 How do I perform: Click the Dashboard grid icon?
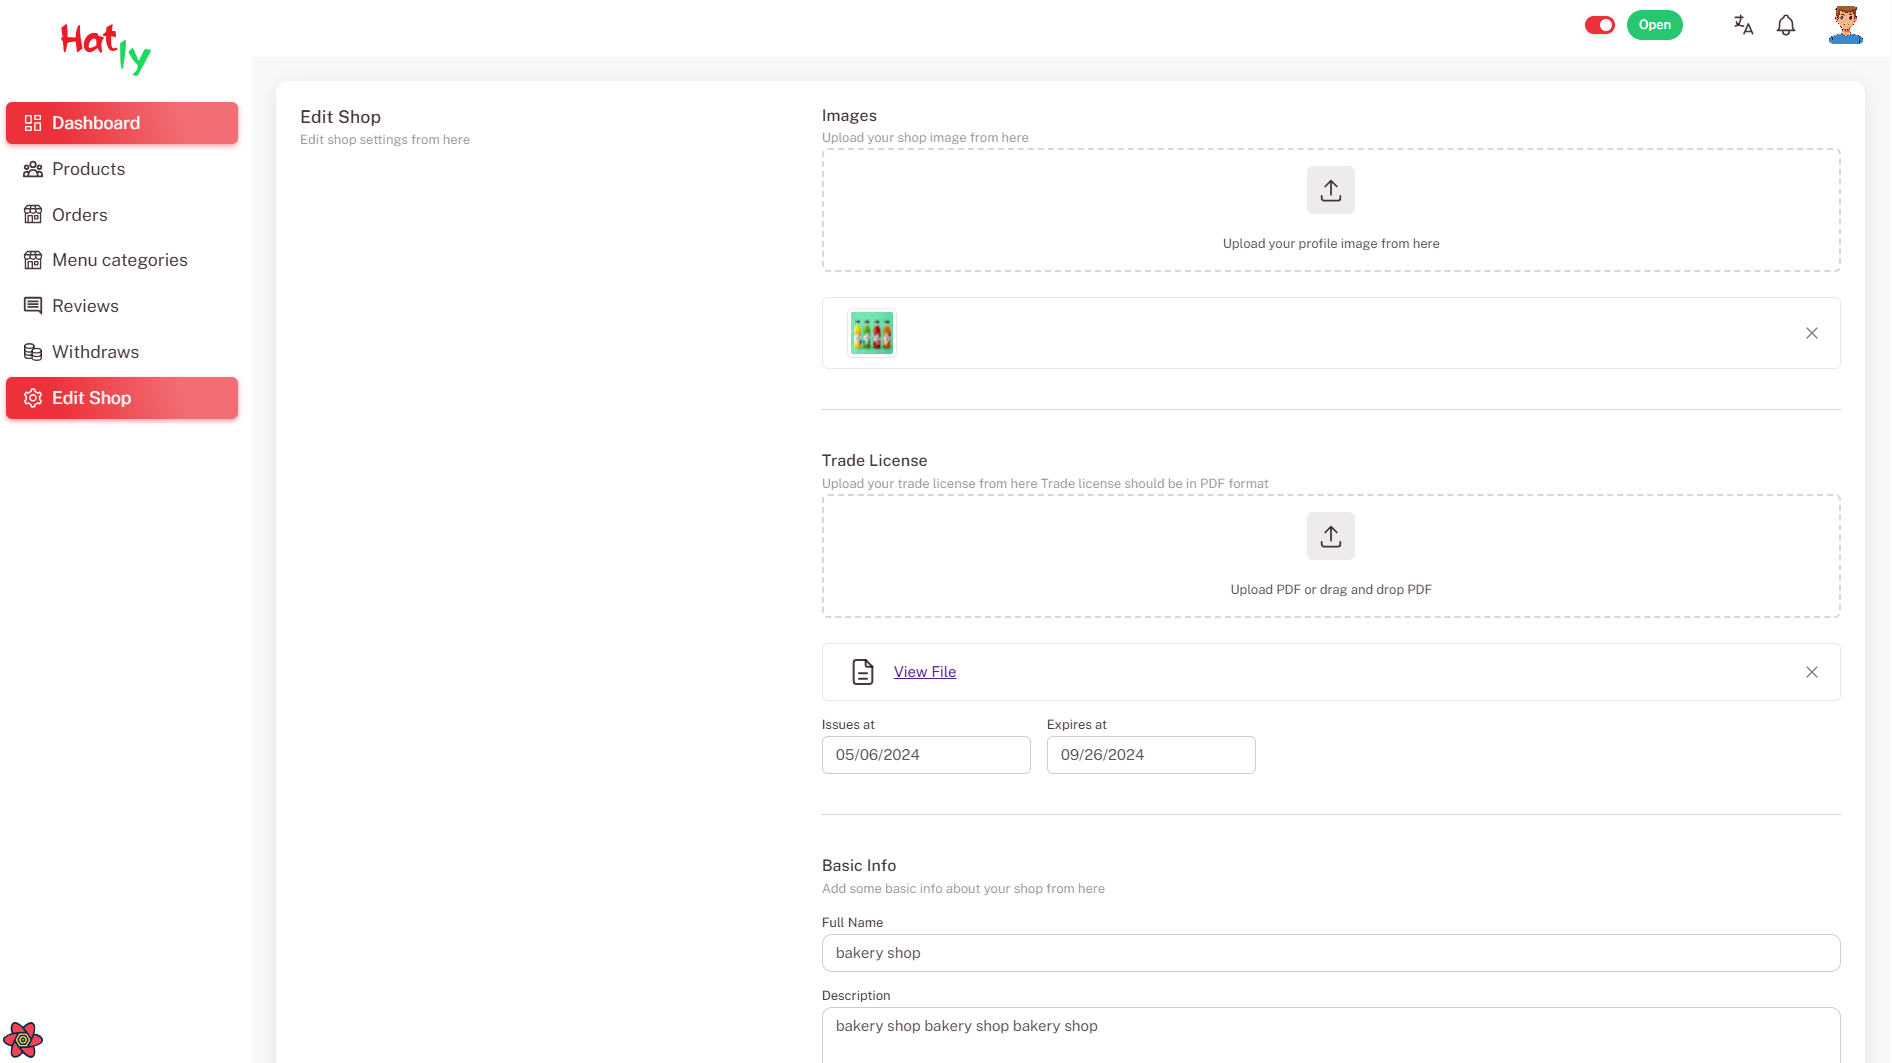[33, 123]
